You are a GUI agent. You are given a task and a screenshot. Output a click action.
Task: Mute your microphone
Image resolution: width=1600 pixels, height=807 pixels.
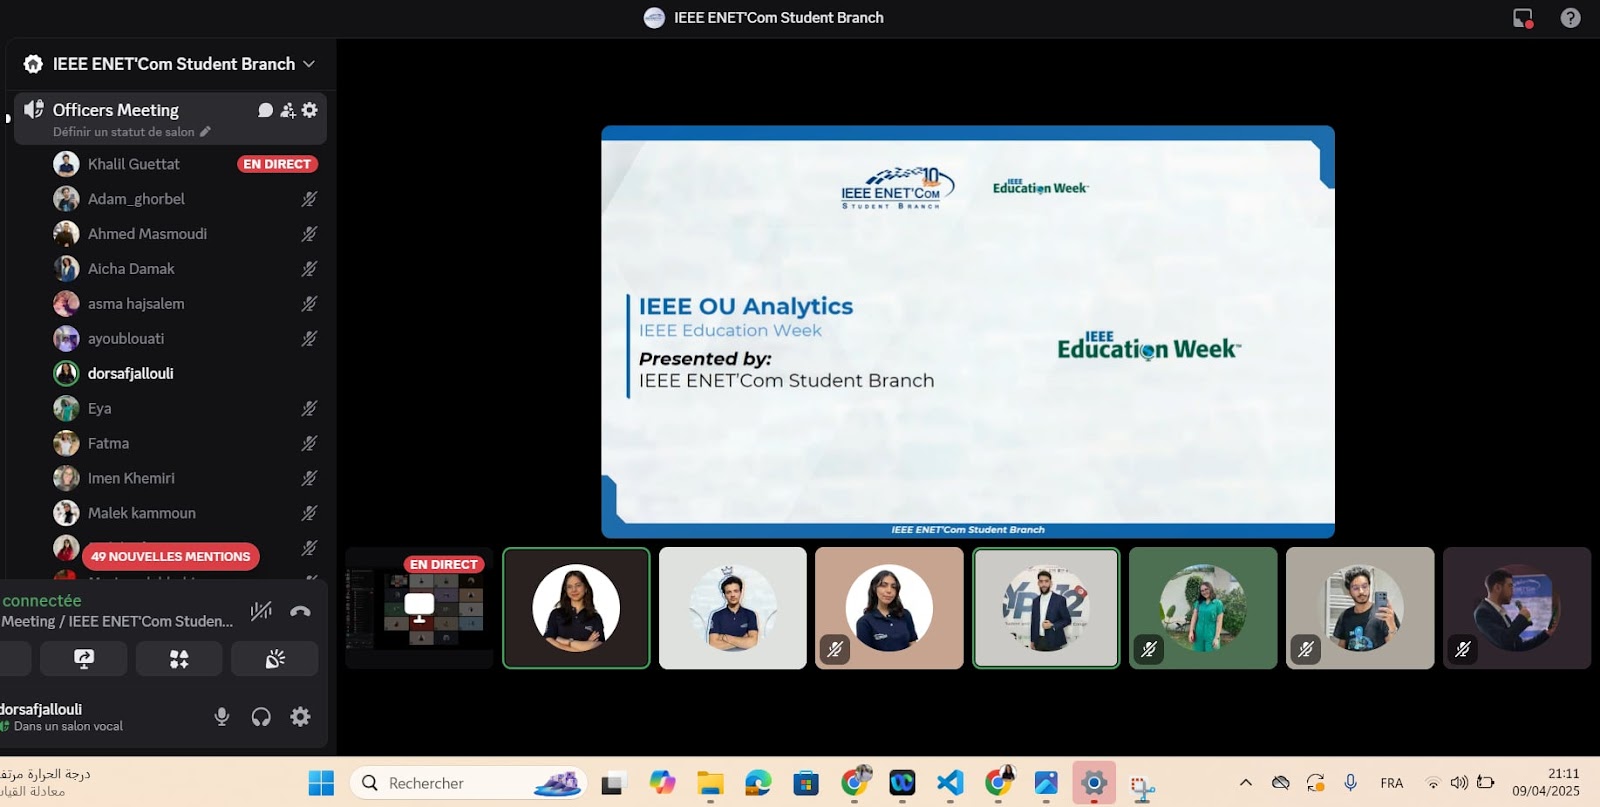[x=222, y=717]
